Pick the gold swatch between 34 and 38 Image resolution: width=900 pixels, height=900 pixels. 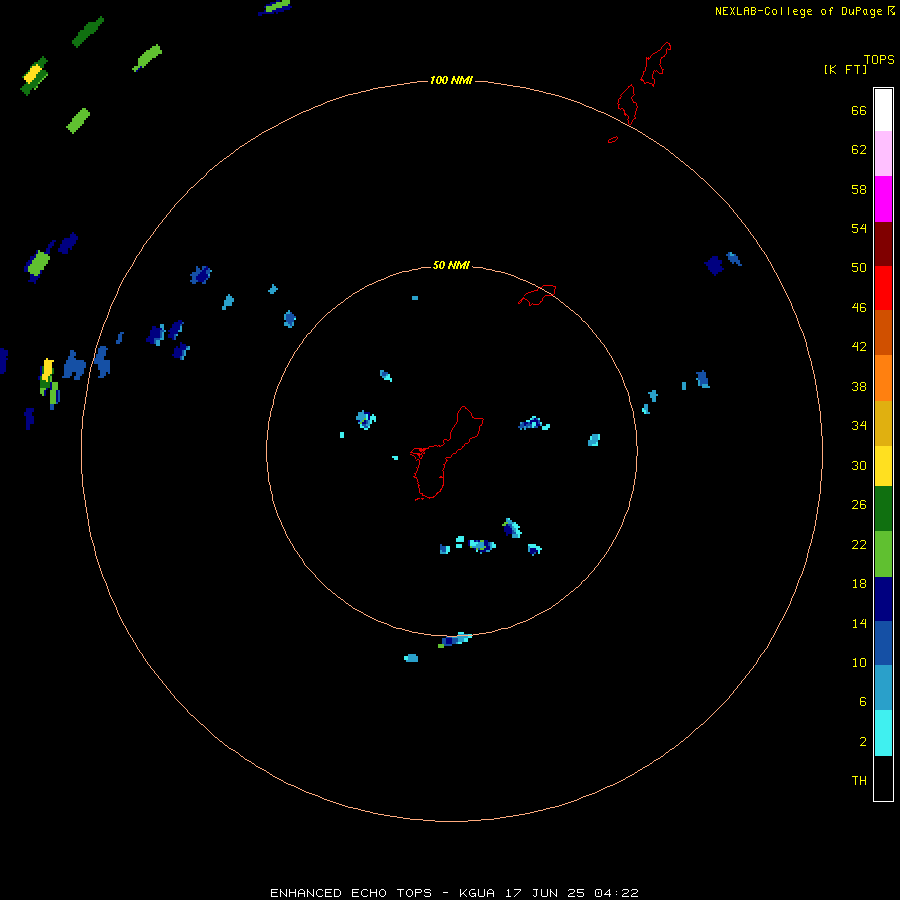point(883,423)
